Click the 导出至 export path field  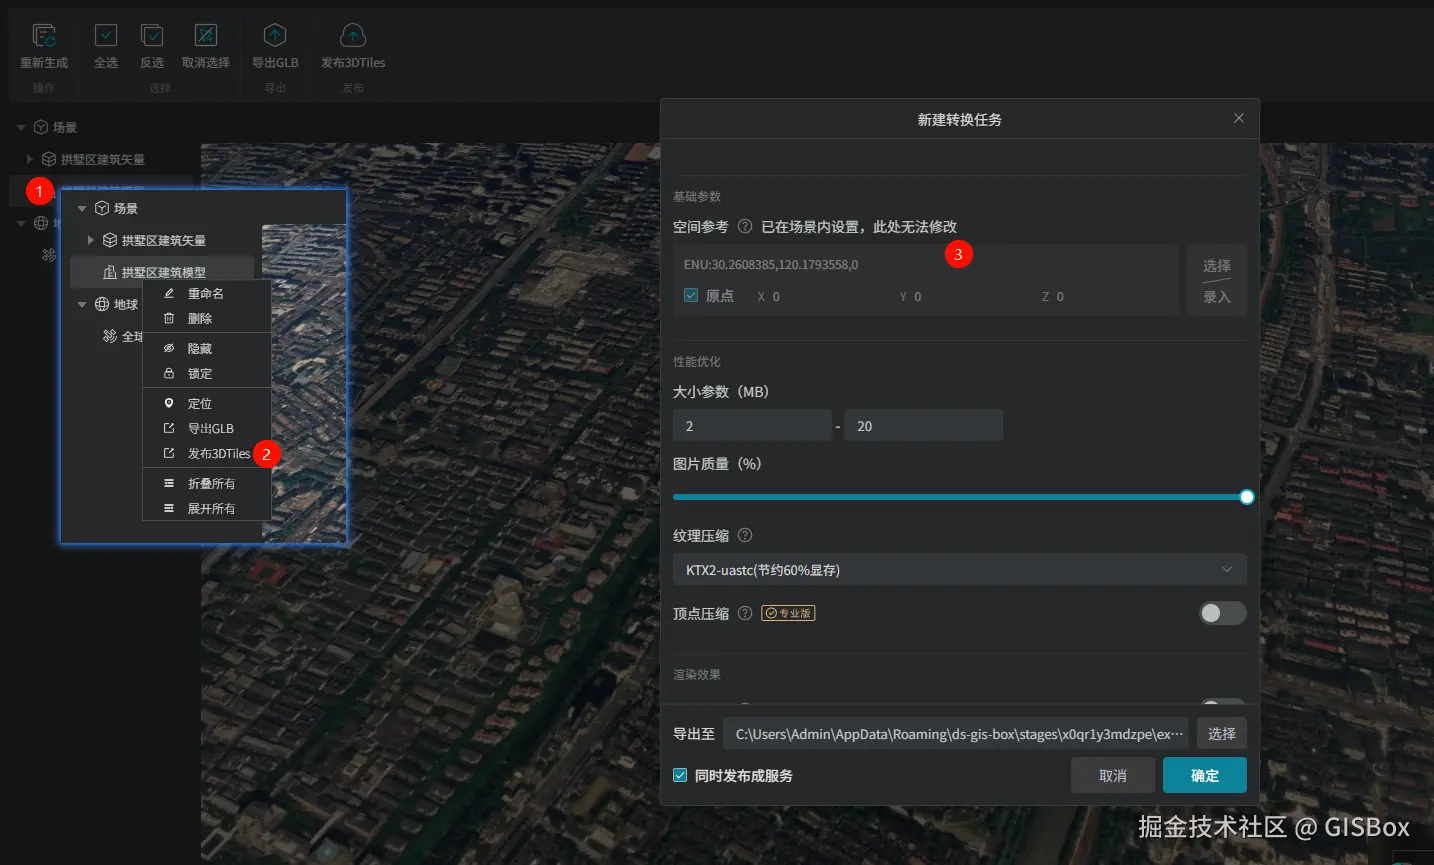956,734
